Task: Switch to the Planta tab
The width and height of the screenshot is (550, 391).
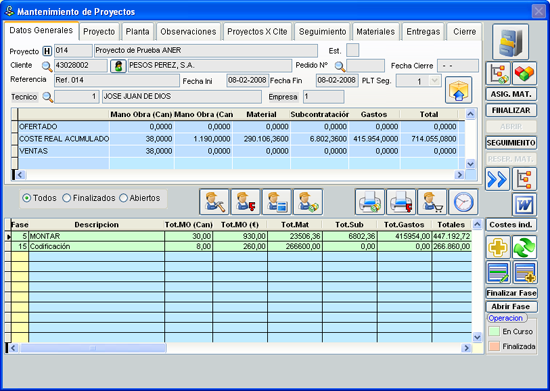Action: point(138,32)
